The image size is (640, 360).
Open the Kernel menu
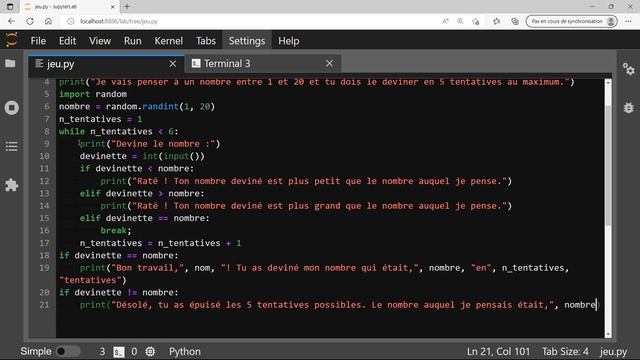[169, 41]
